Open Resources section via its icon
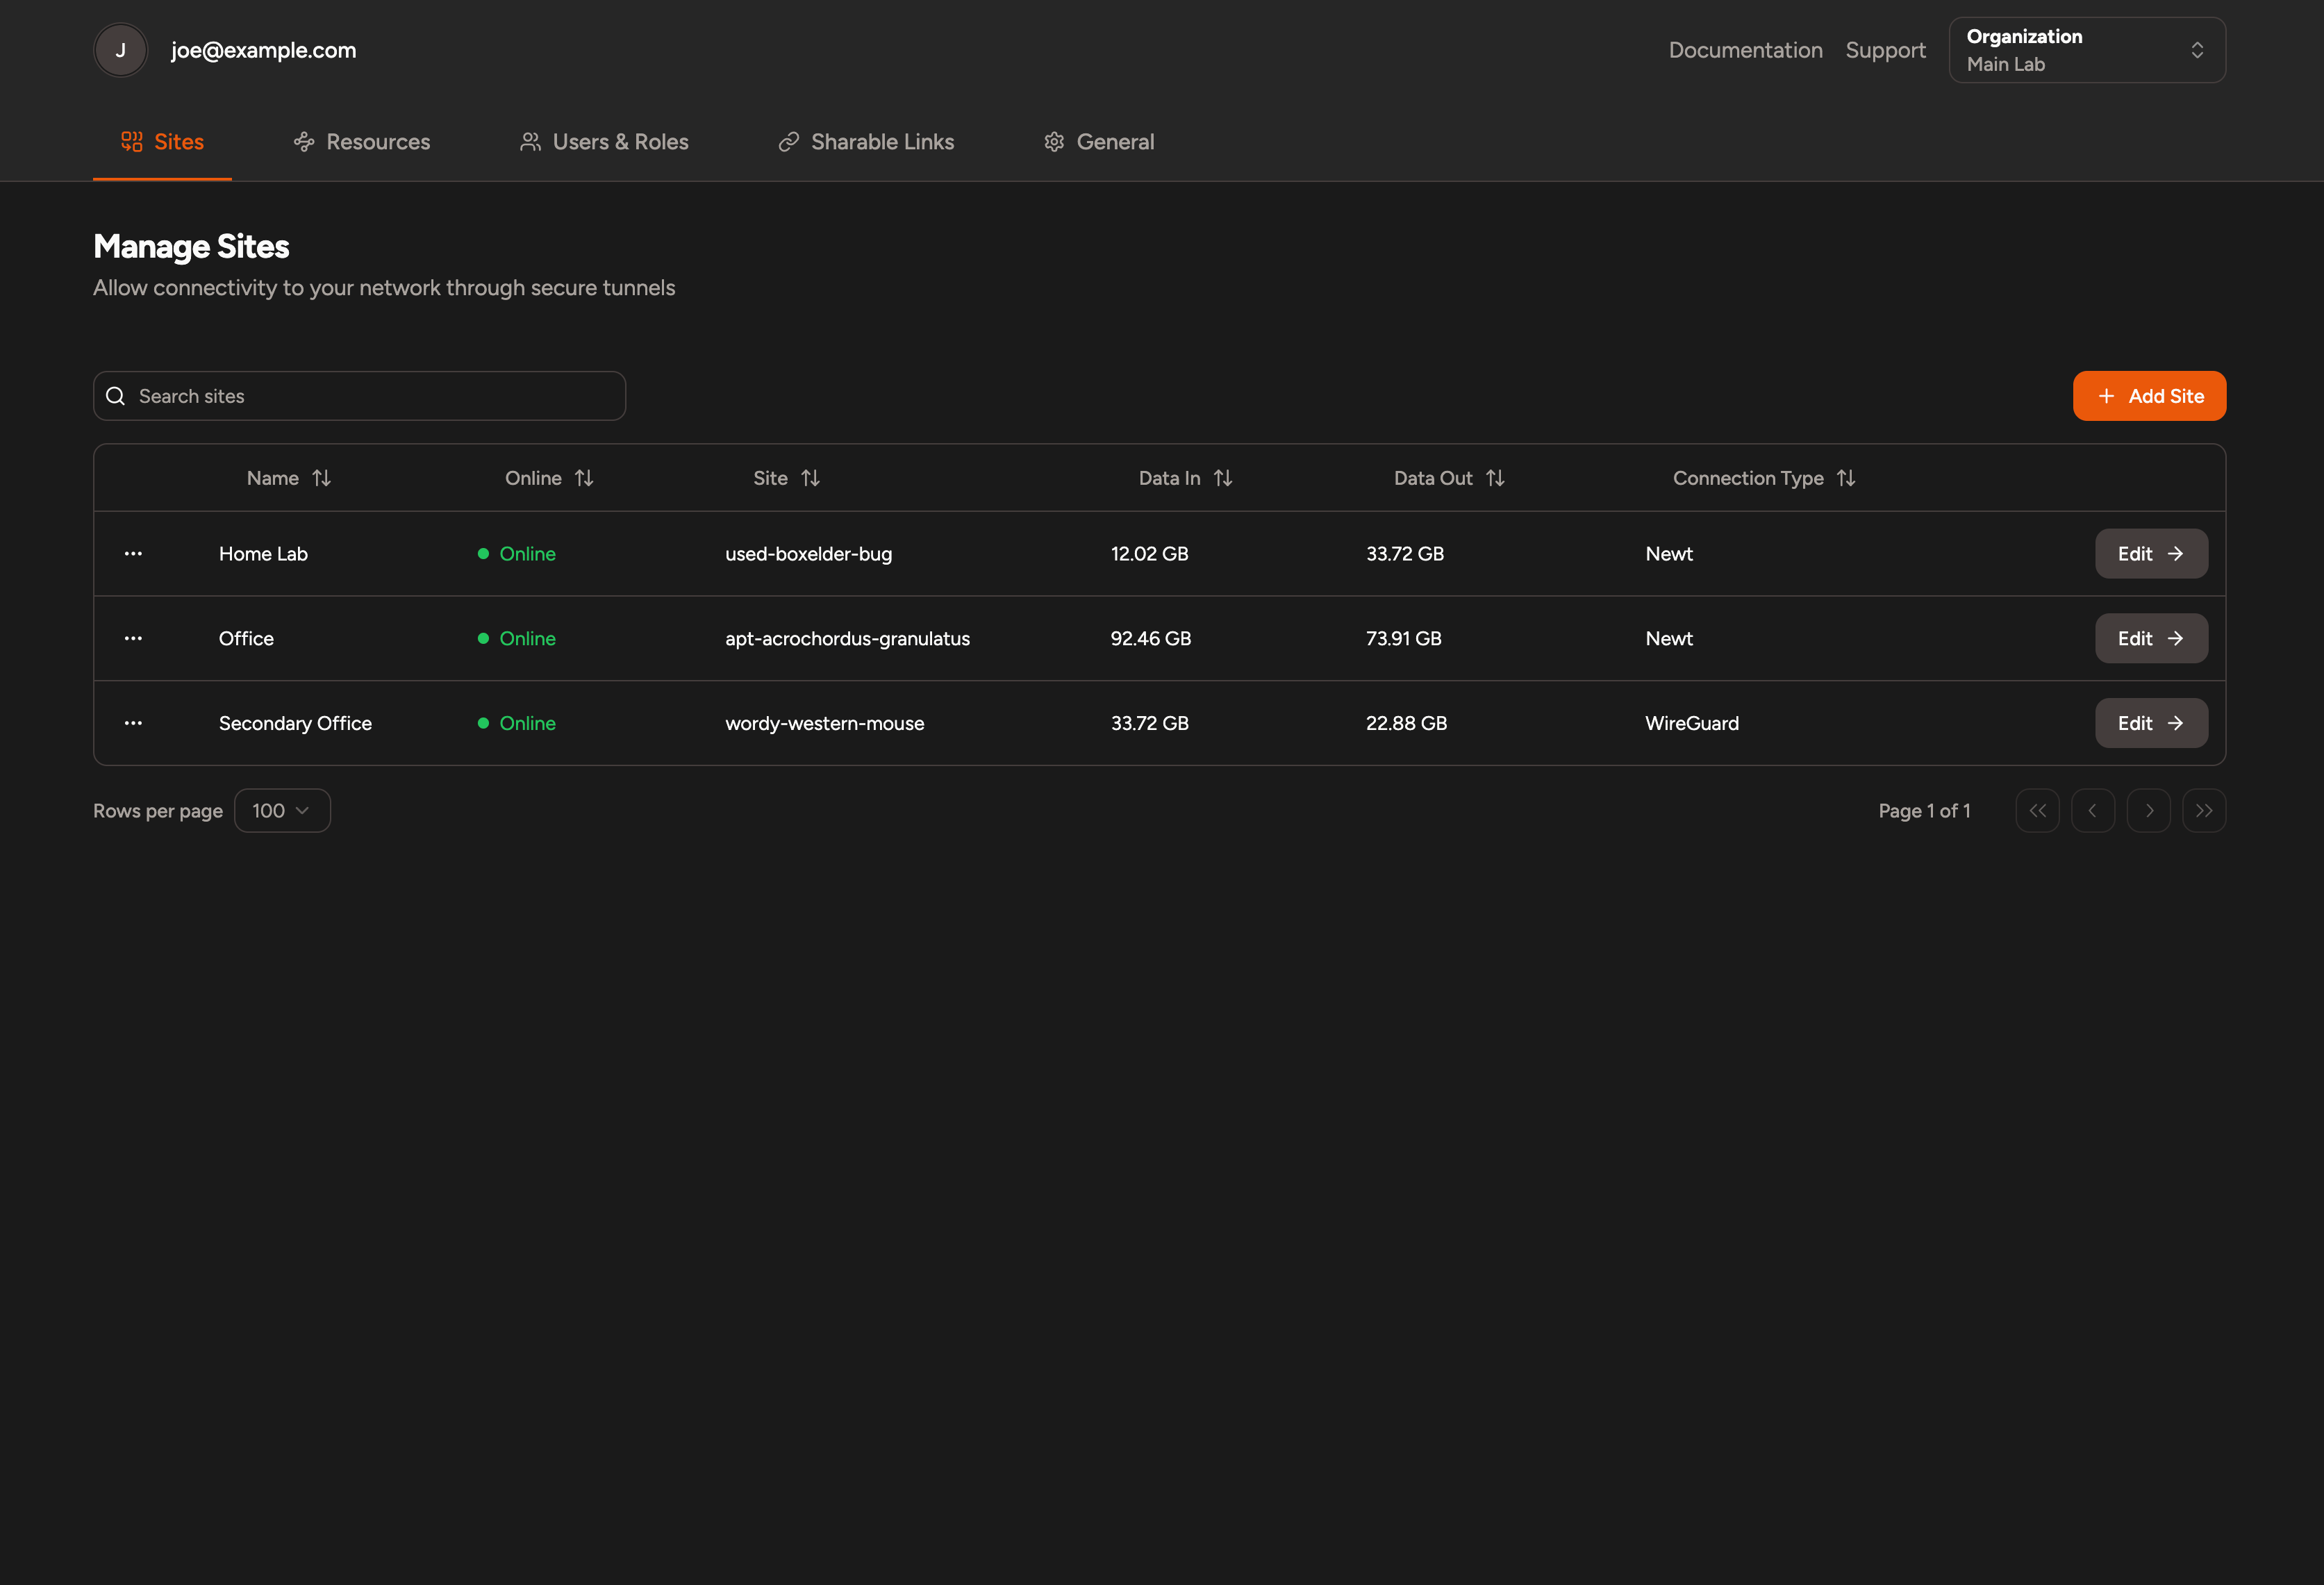This screenshot has width=2324, height=1585. 303,142
